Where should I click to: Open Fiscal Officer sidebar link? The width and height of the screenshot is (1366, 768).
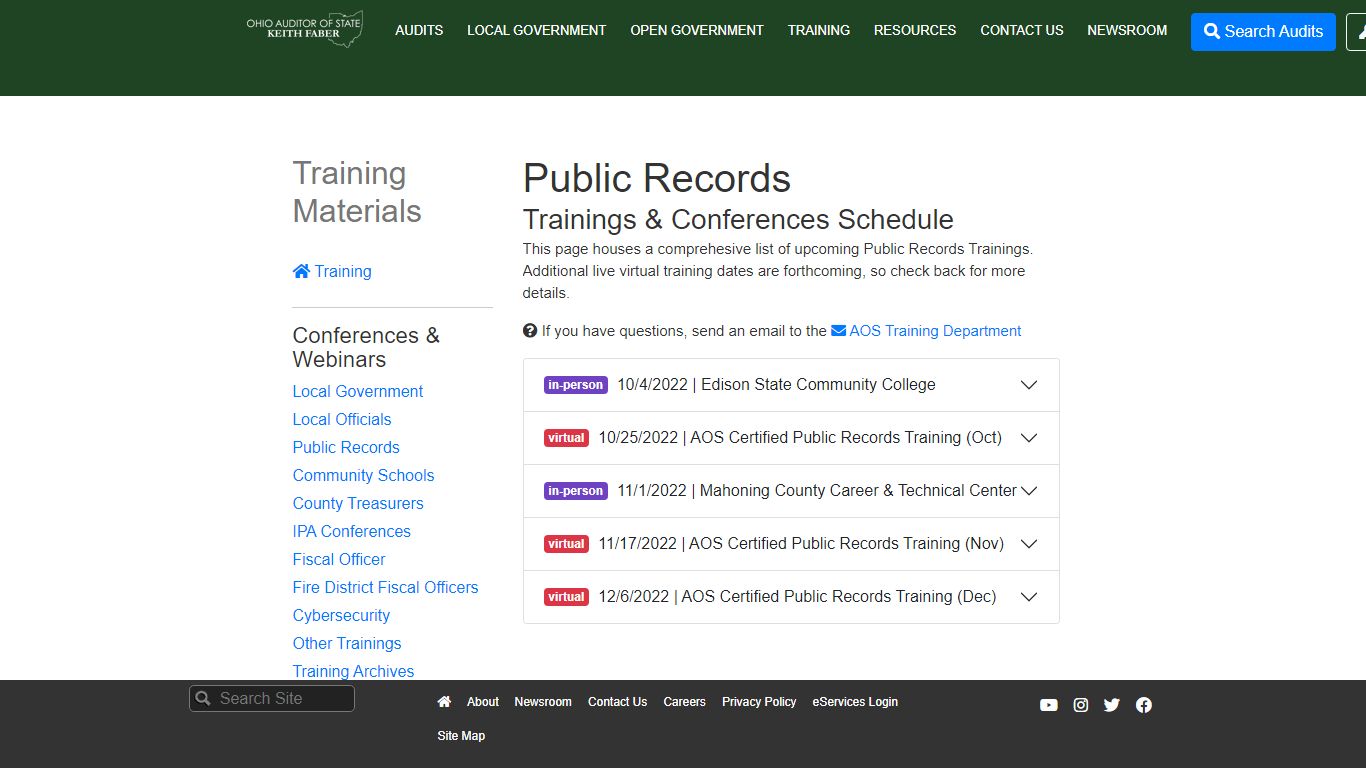tap(339, 559)
